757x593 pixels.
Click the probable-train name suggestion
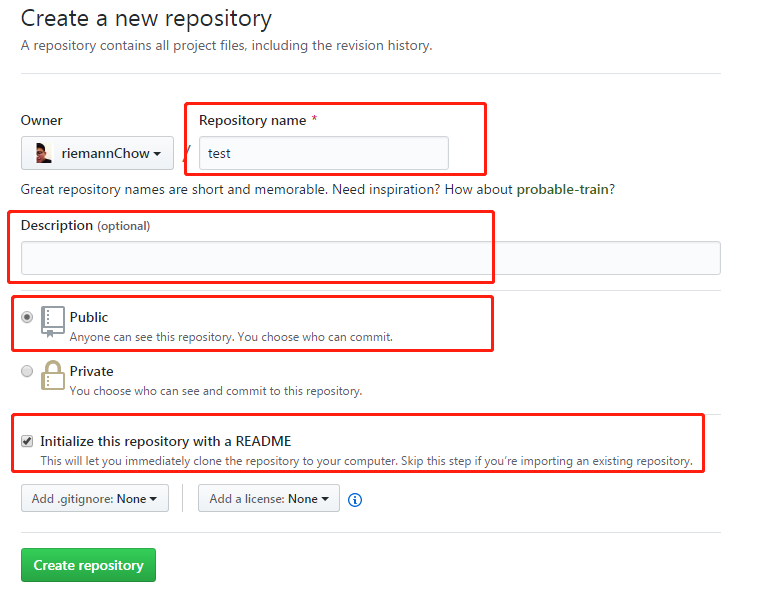coord(562,189)
